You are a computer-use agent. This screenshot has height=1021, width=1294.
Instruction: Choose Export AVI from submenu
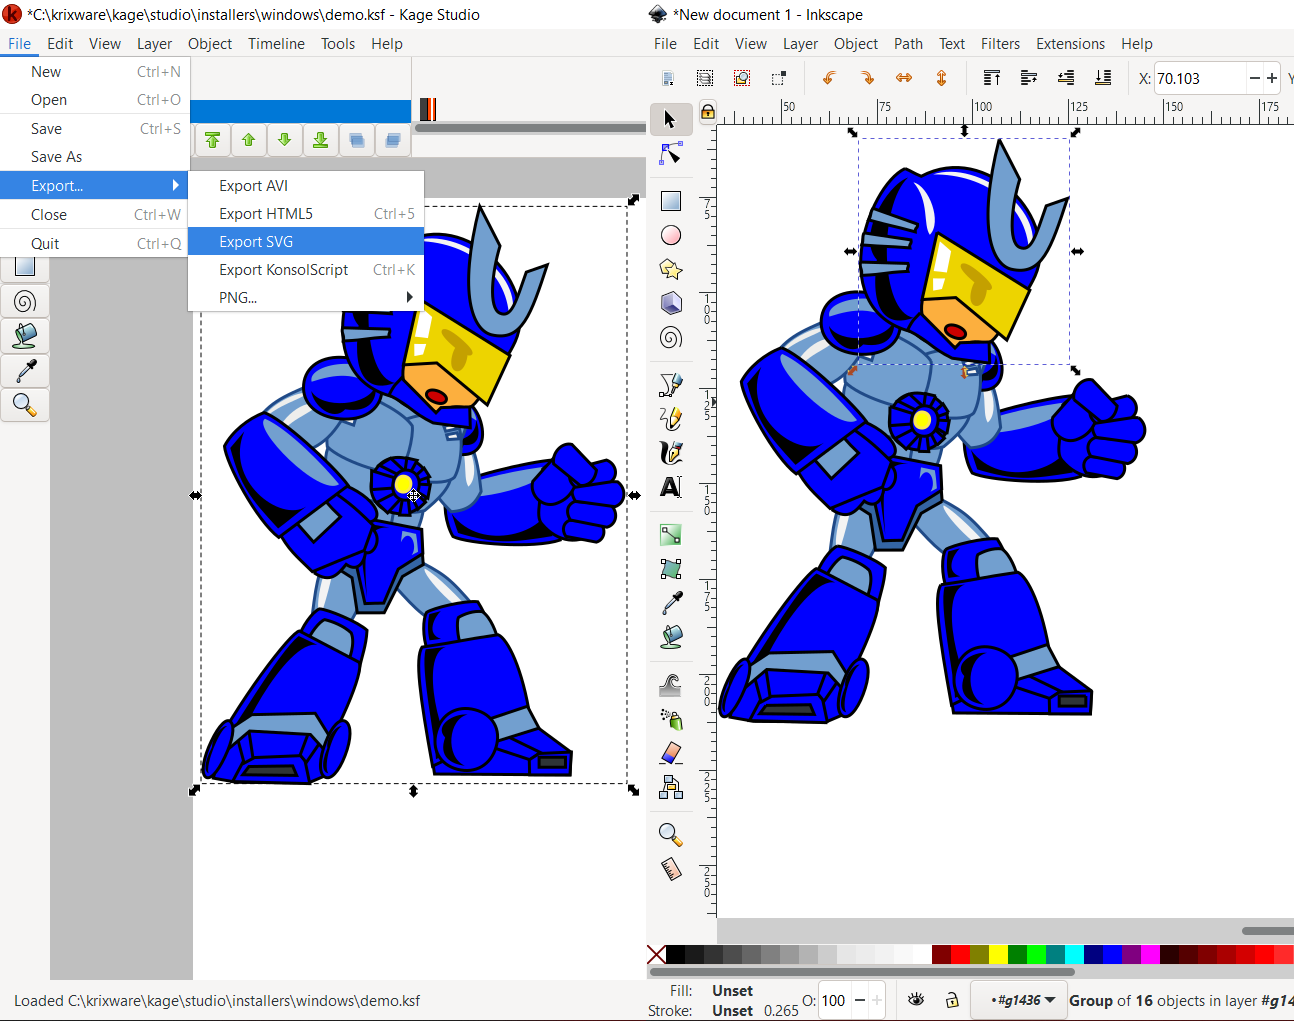(306, 185)
